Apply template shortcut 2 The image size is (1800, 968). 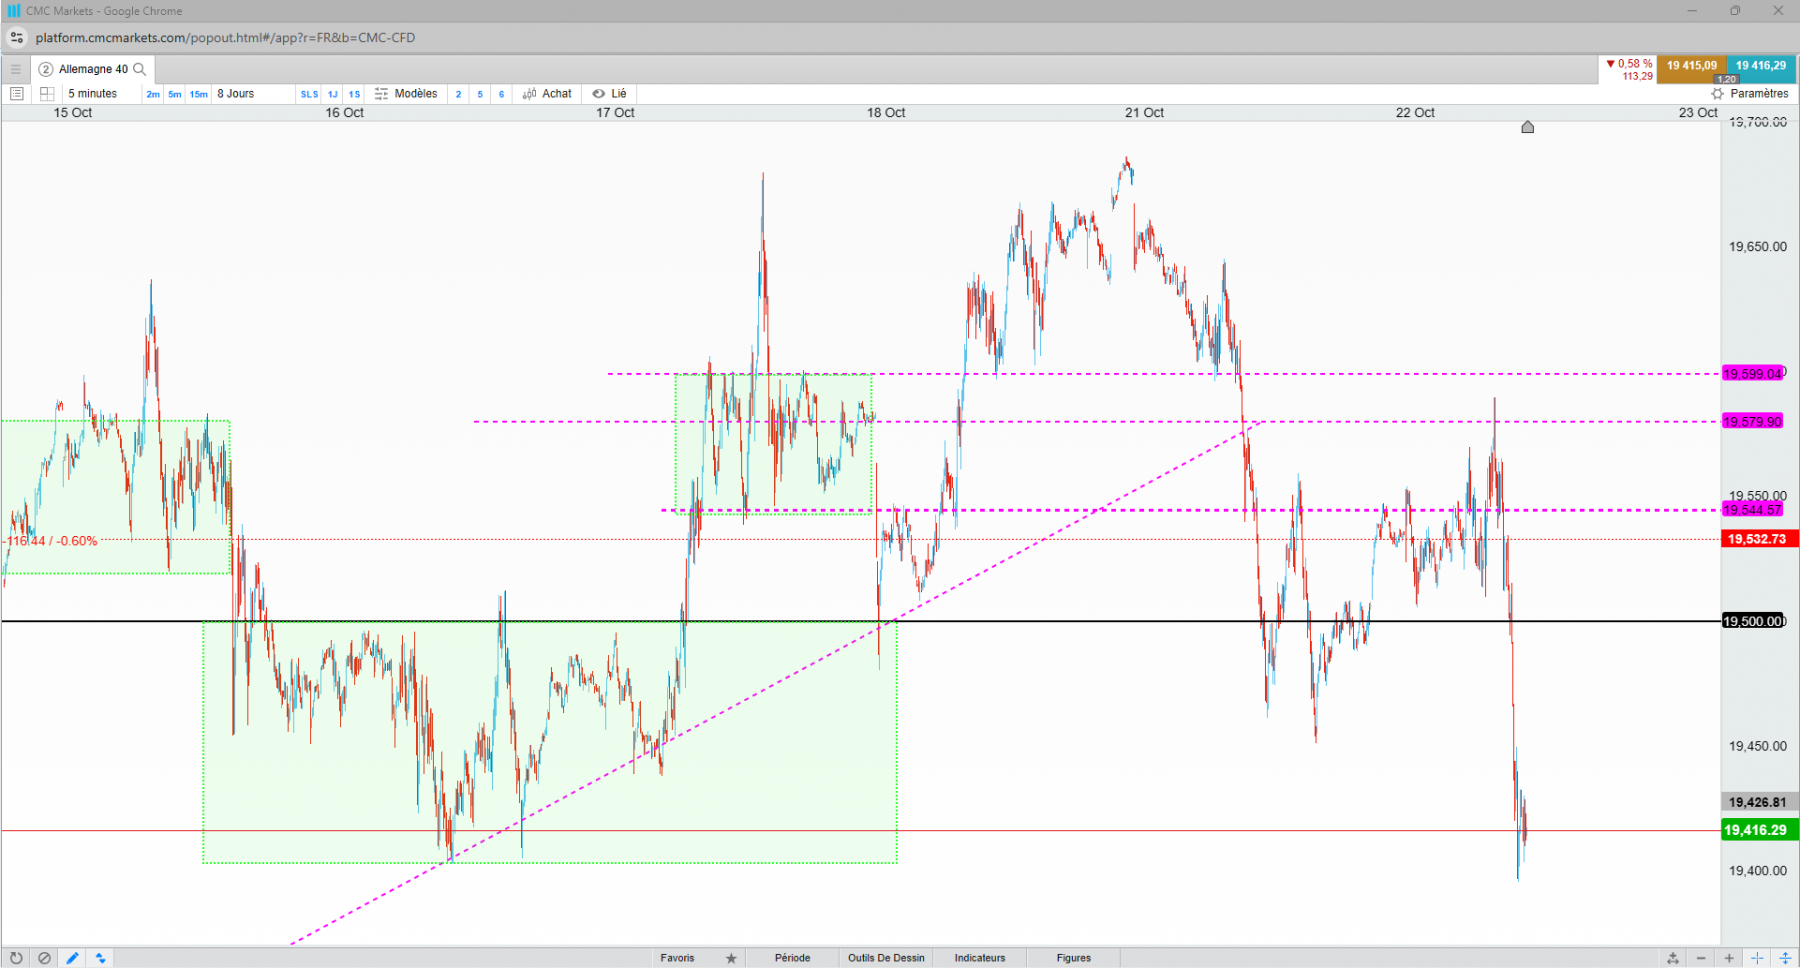pos(459,94)
